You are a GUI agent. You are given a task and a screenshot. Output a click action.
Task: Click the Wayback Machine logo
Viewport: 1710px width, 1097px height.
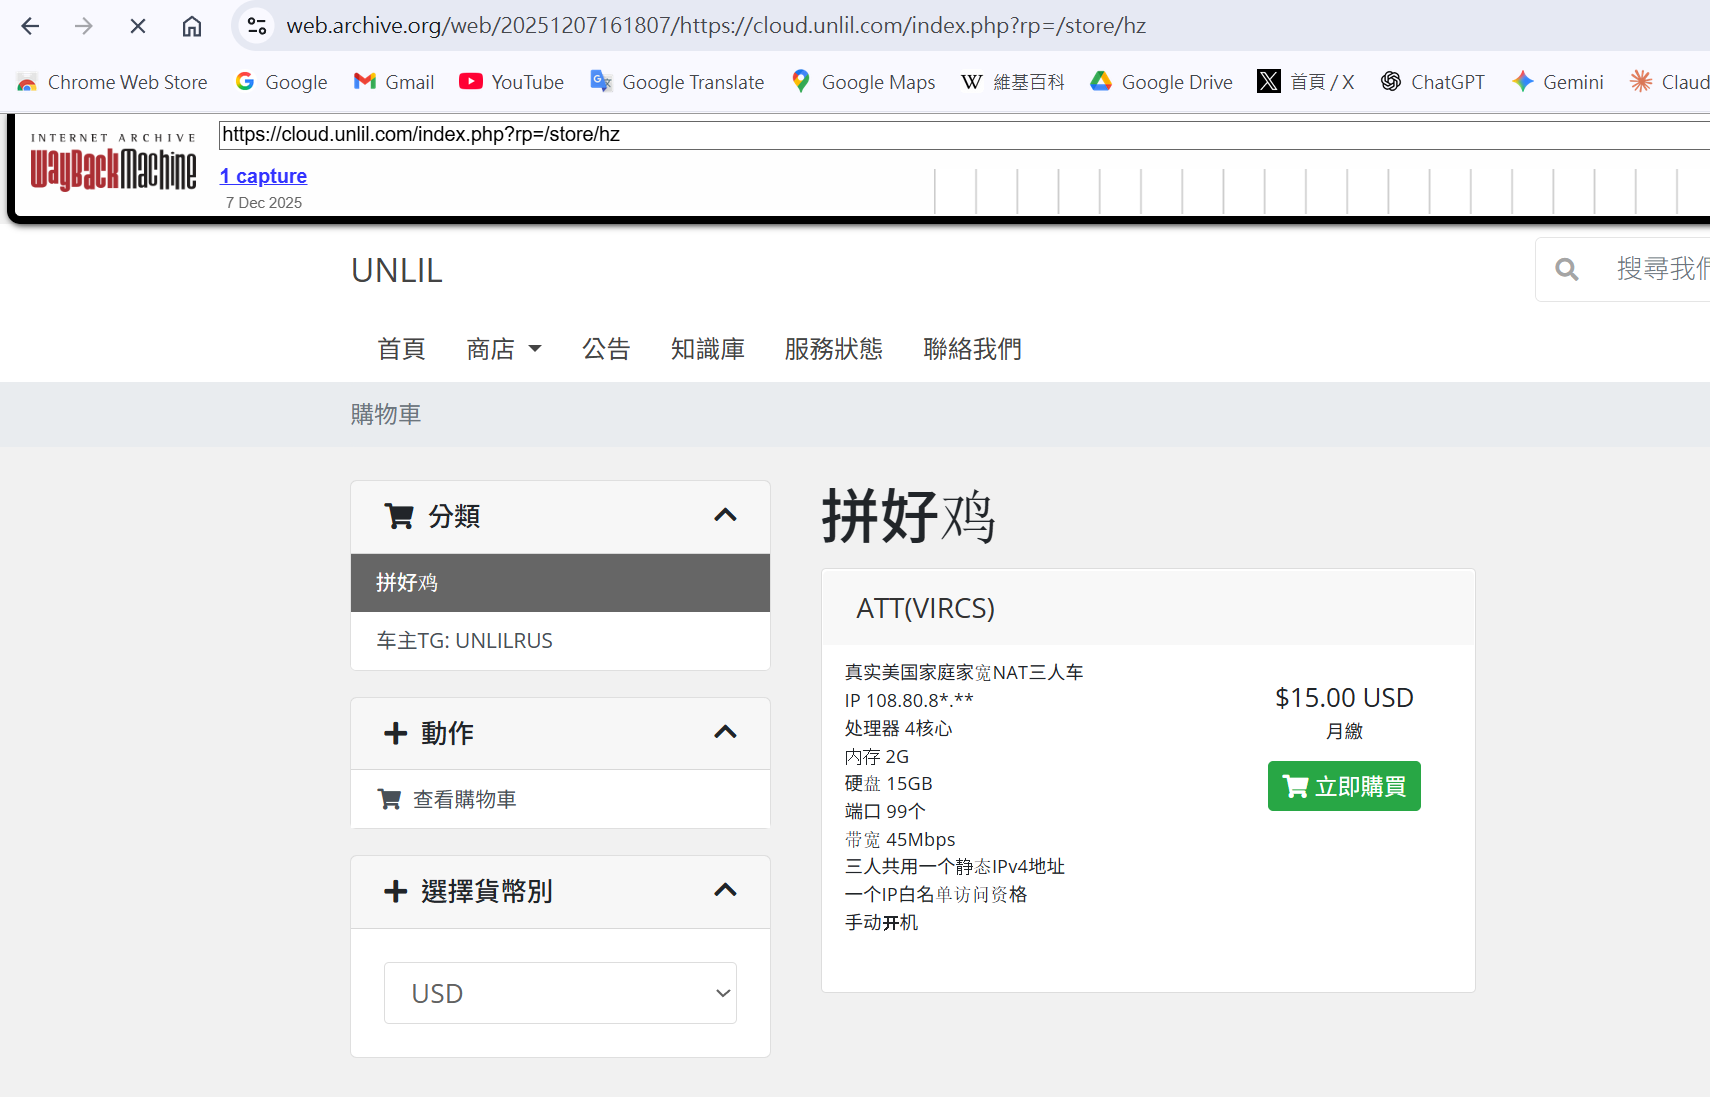tap(113, 167)
